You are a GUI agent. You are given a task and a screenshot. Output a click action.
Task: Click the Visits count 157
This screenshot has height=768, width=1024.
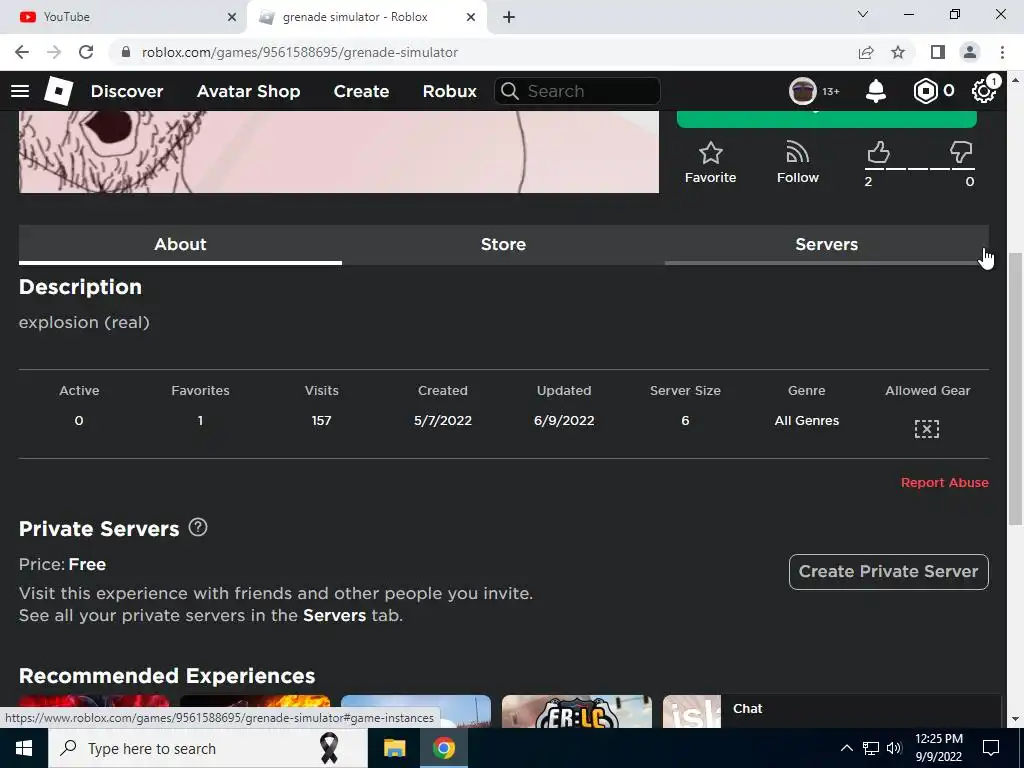321,421
